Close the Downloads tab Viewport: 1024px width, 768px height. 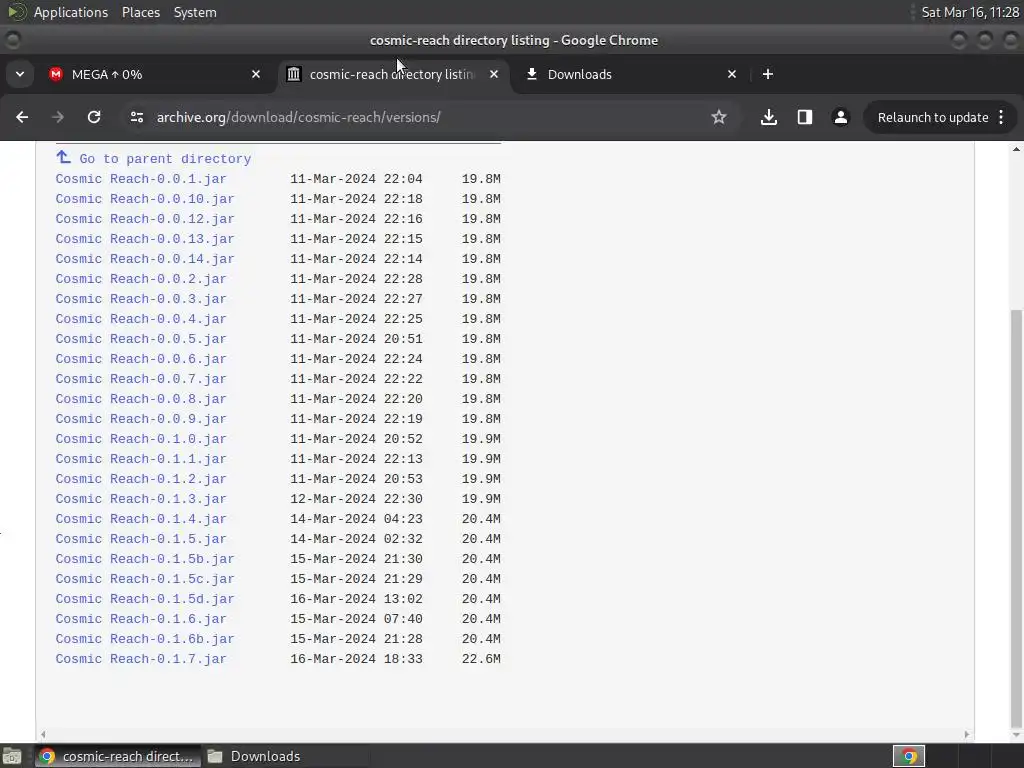732,74
